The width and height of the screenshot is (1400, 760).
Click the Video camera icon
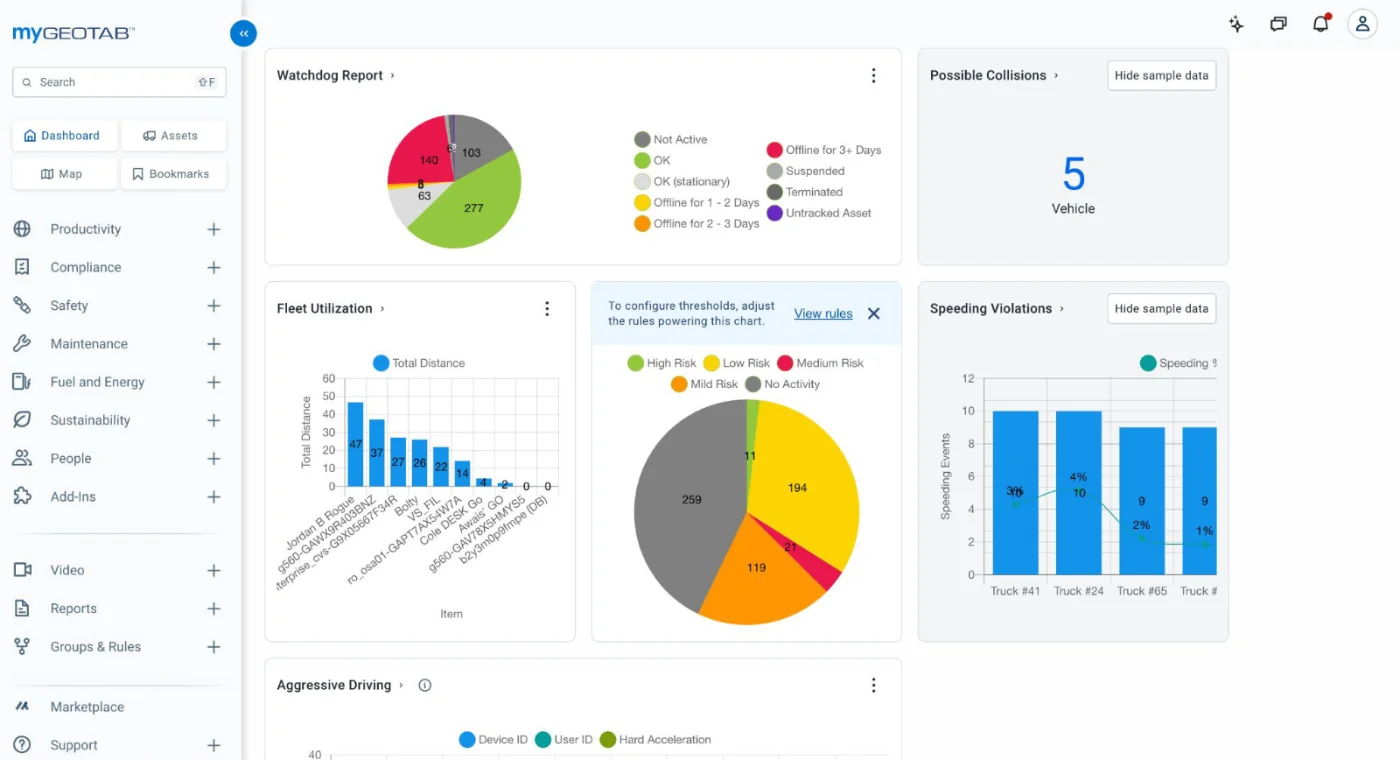click(22, 570)
